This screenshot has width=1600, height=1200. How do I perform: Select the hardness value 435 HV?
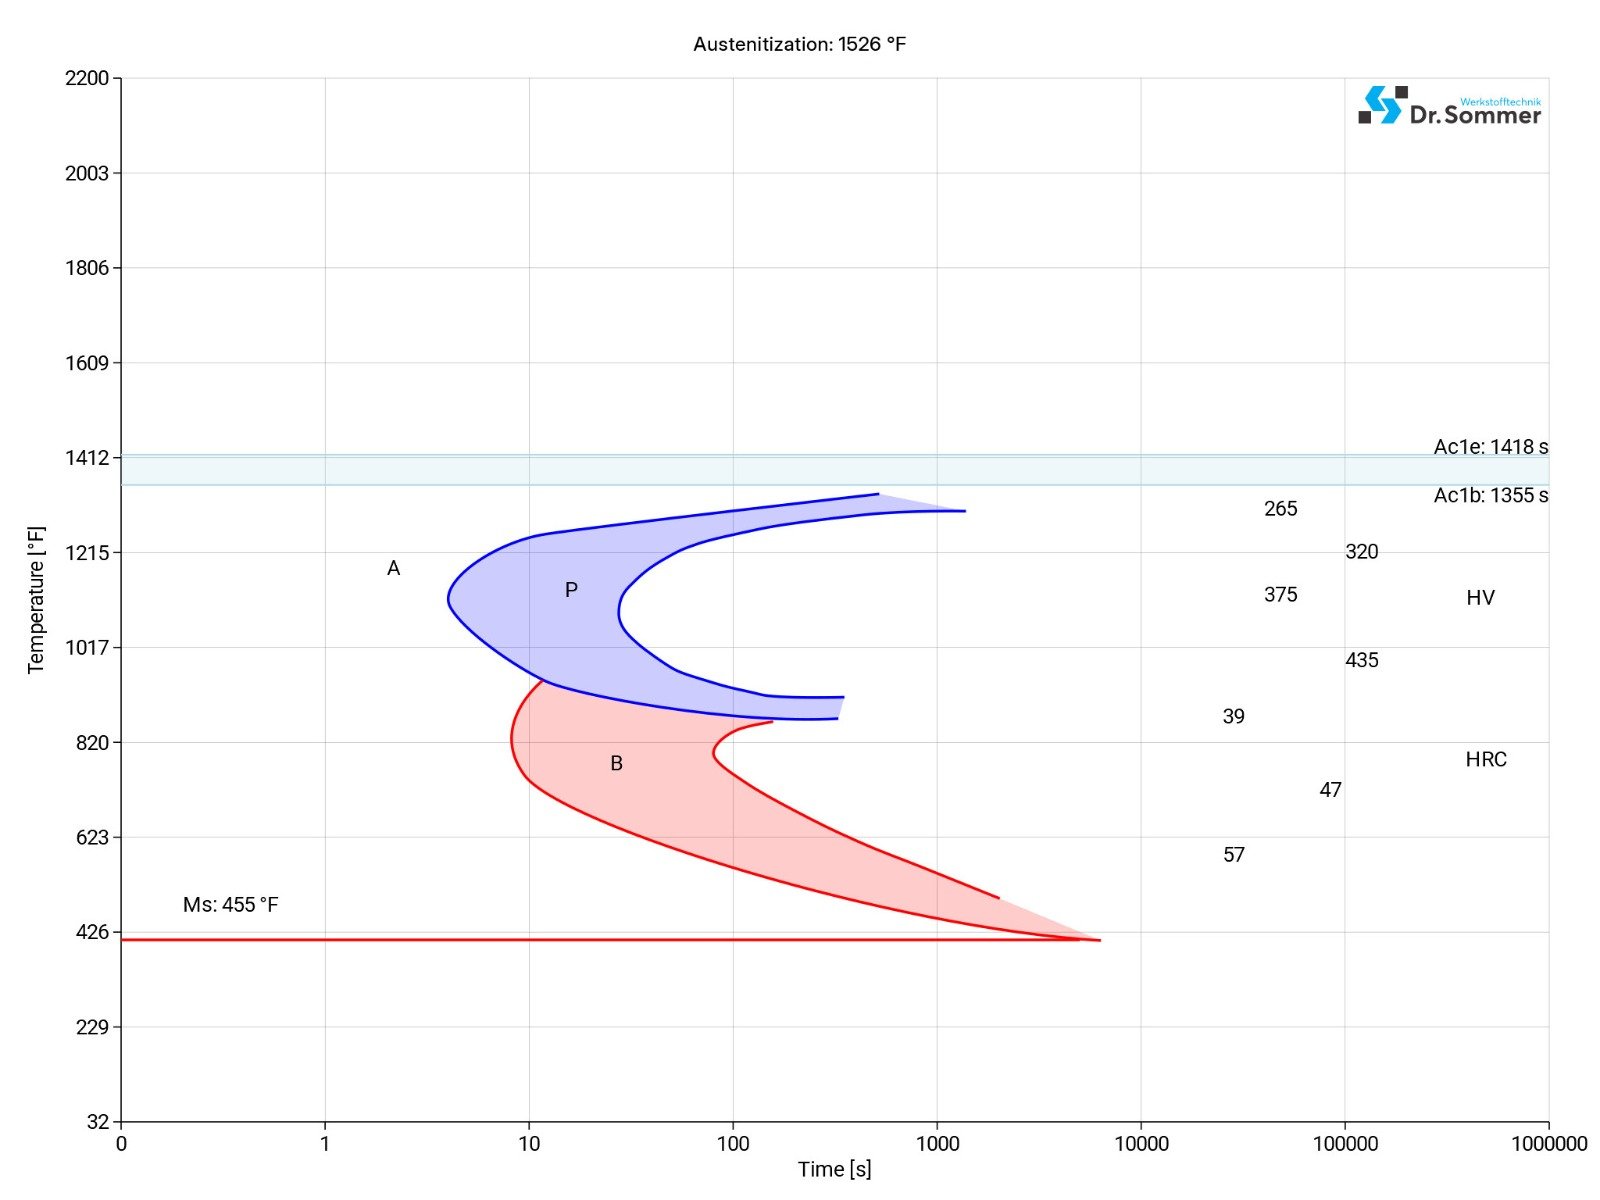1362,660
